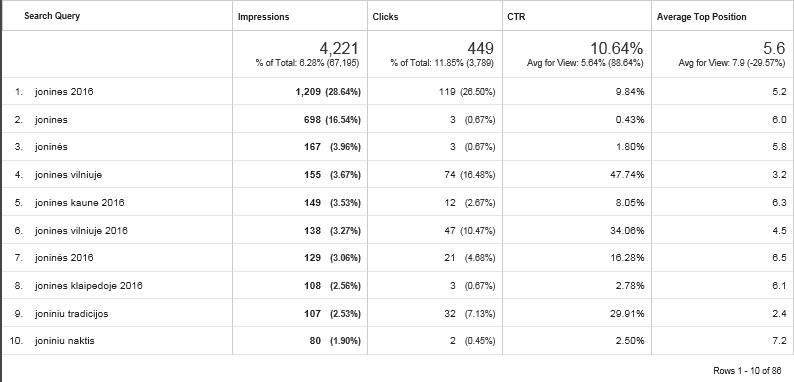
Task: Open 'joniniu tradicijos' search query
Action: point(71,314)
